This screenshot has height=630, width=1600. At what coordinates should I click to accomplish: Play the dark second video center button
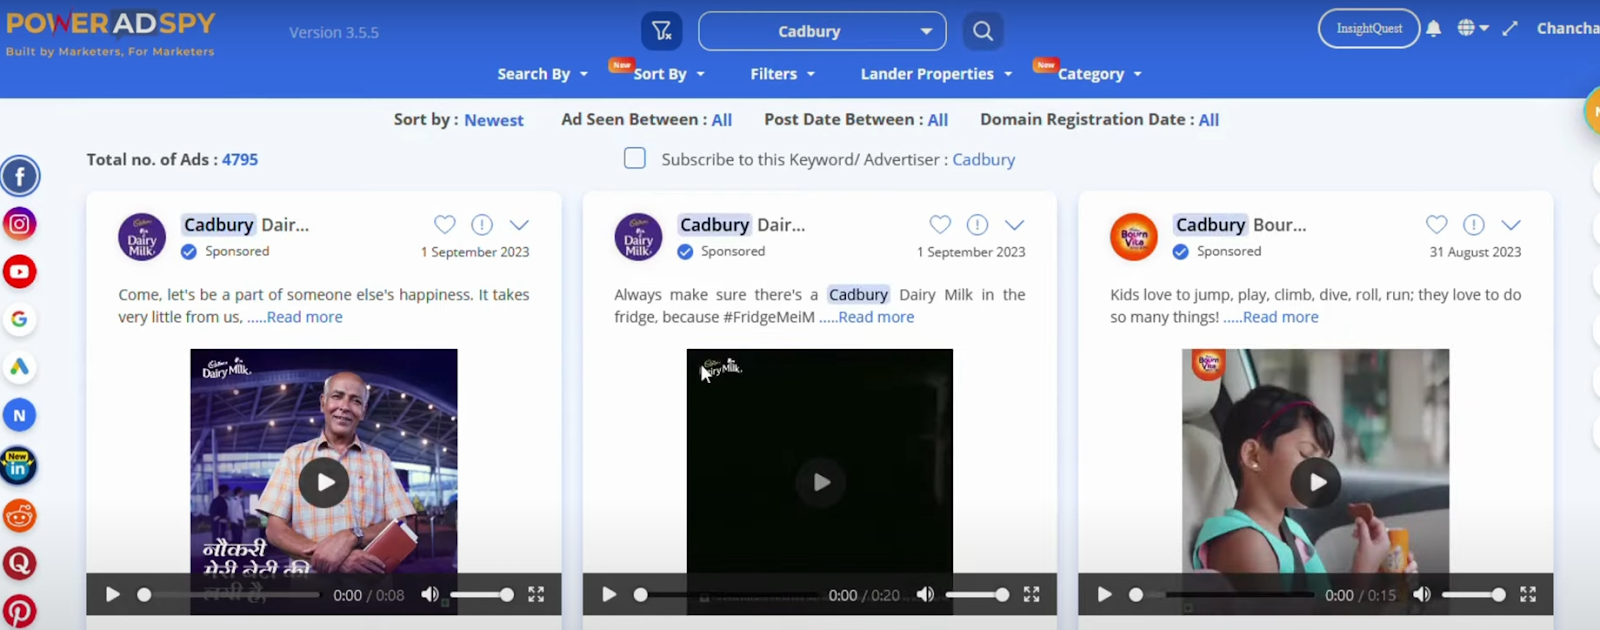pyautogui.click(x=820, y=482)
